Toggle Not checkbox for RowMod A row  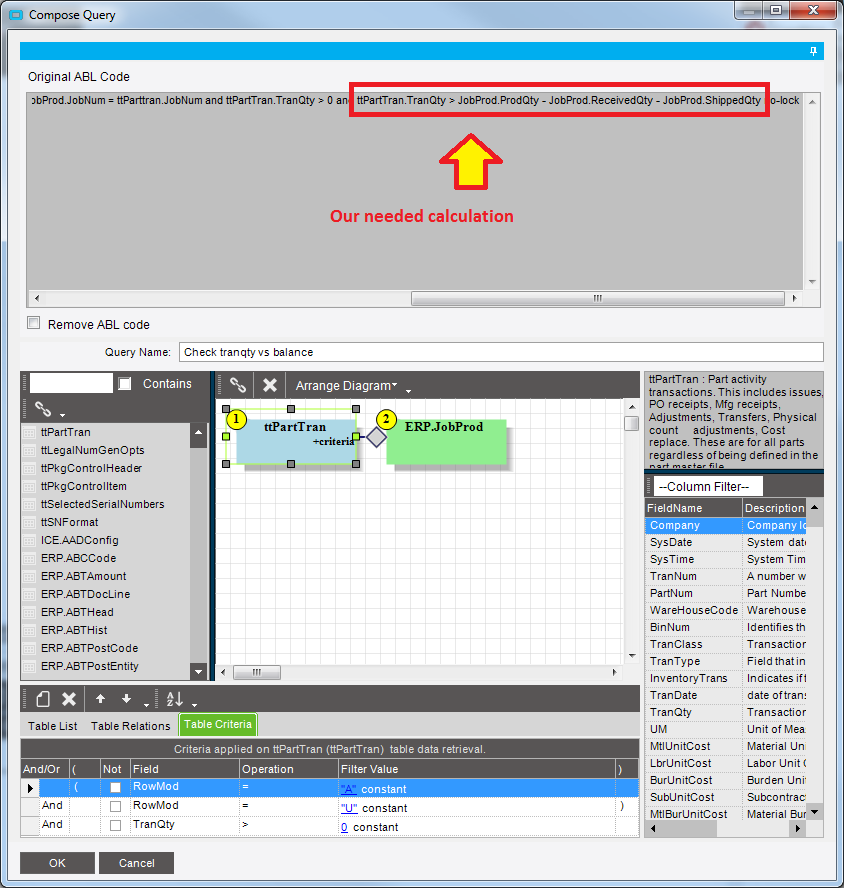(116, 787)
